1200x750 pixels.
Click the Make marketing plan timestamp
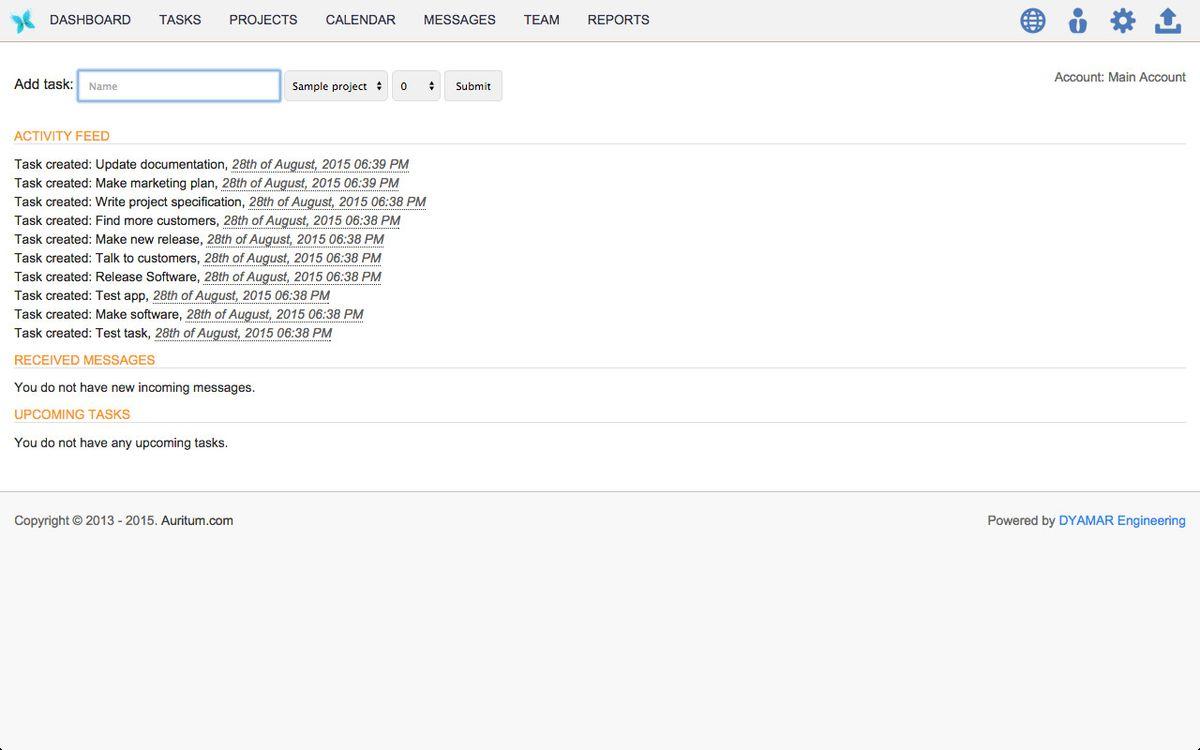click(310, 184)
